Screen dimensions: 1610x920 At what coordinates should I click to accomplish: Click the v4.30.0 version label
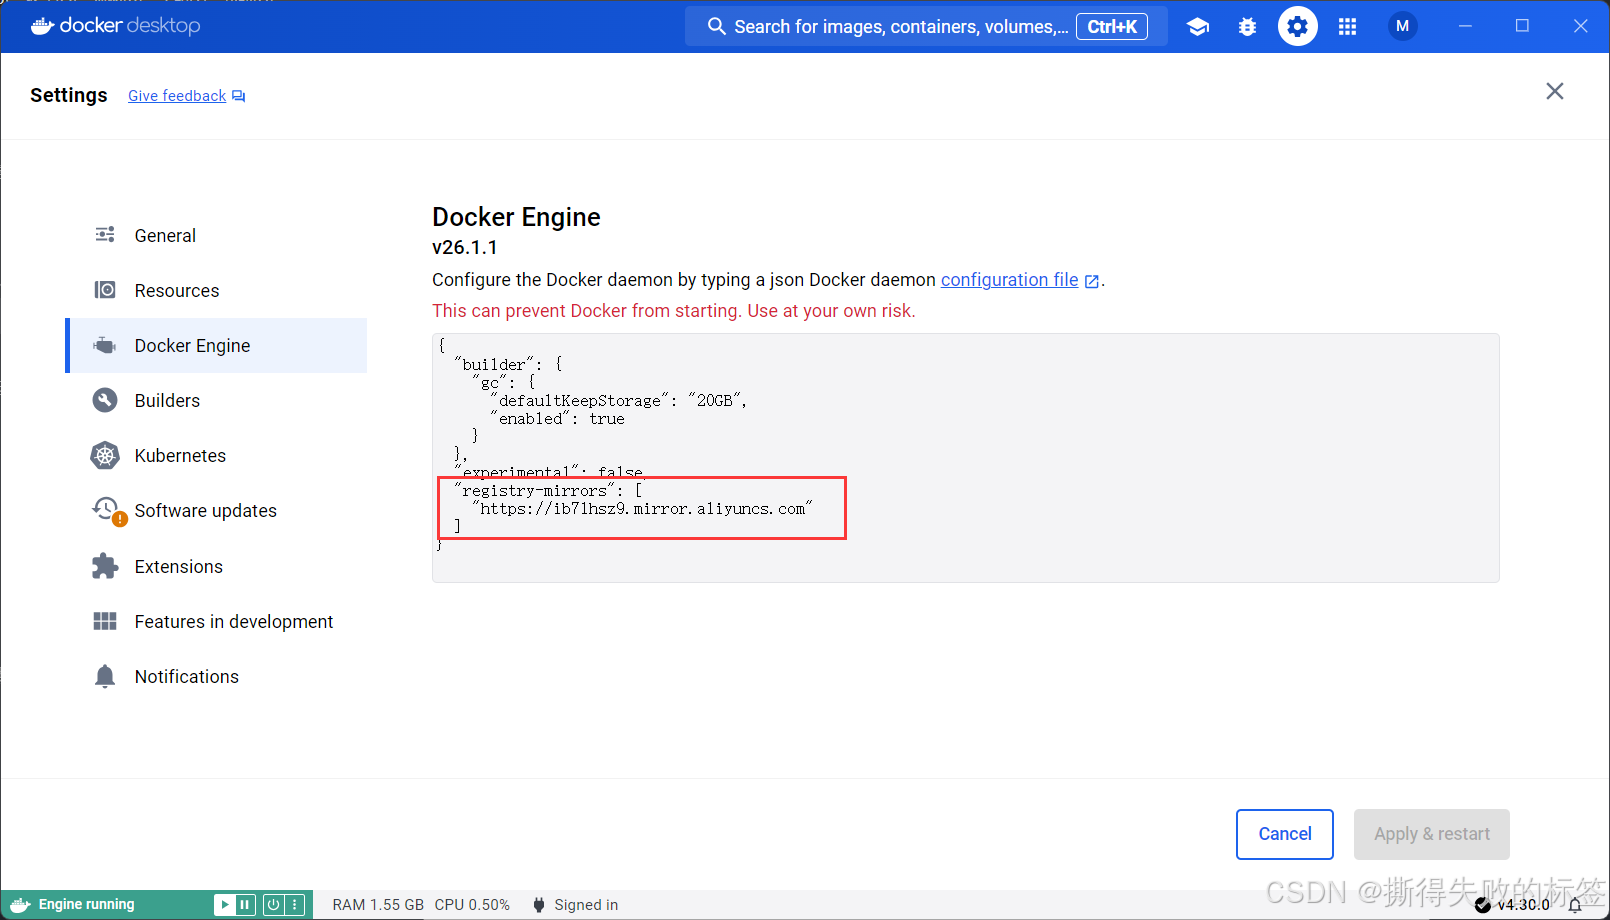click(1523, 905)
